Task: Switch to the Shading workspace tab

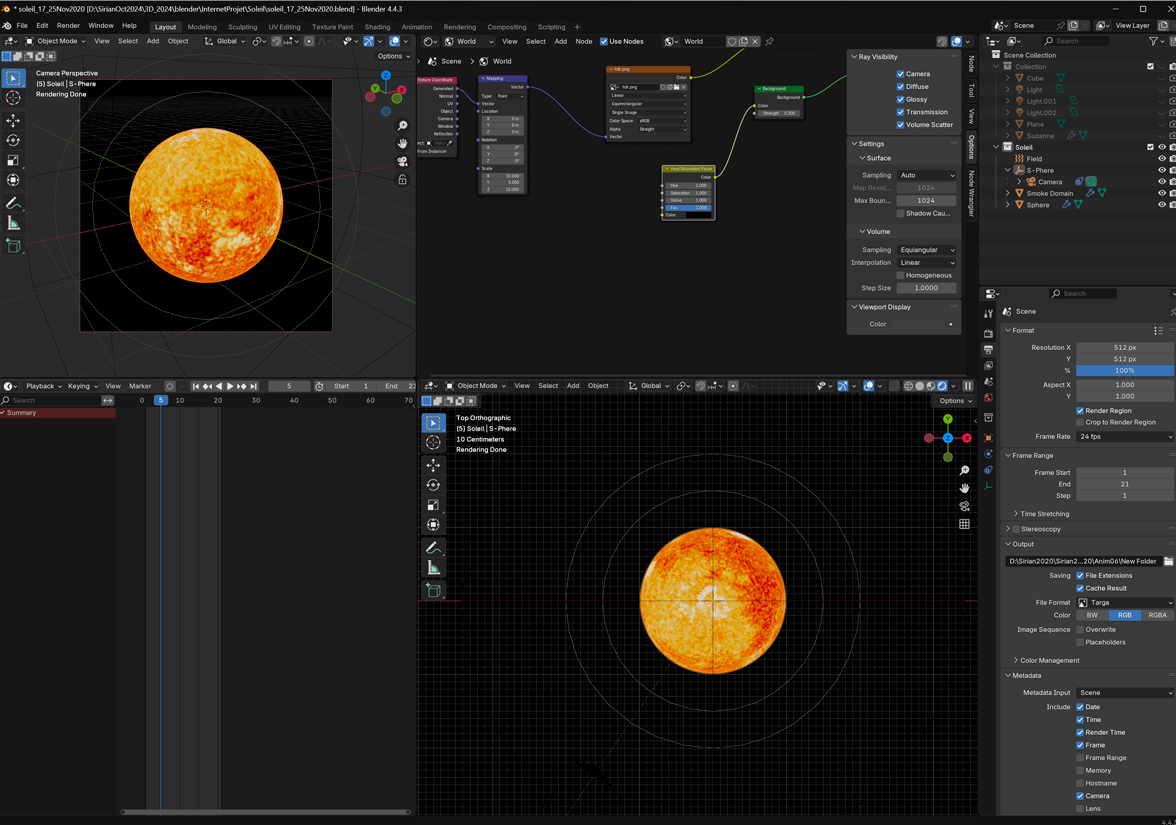Action: (376, 27)
